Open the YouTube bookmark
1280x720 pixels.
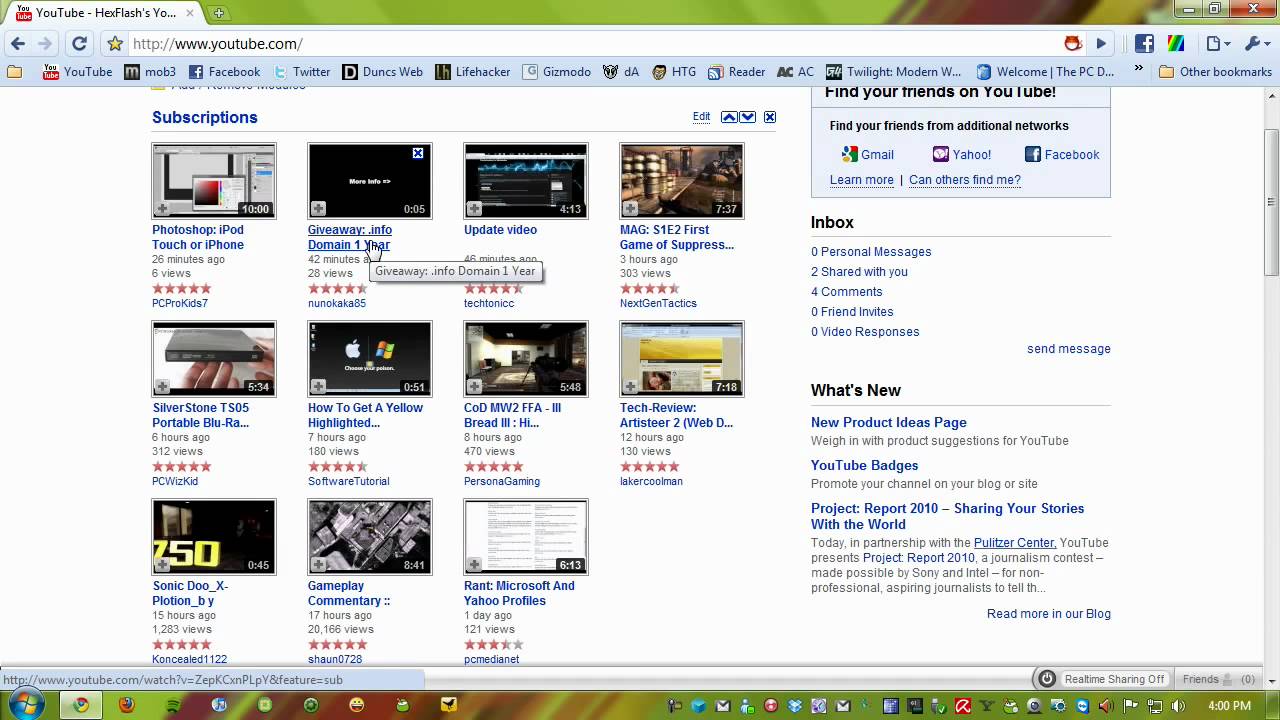click(78, 72)
